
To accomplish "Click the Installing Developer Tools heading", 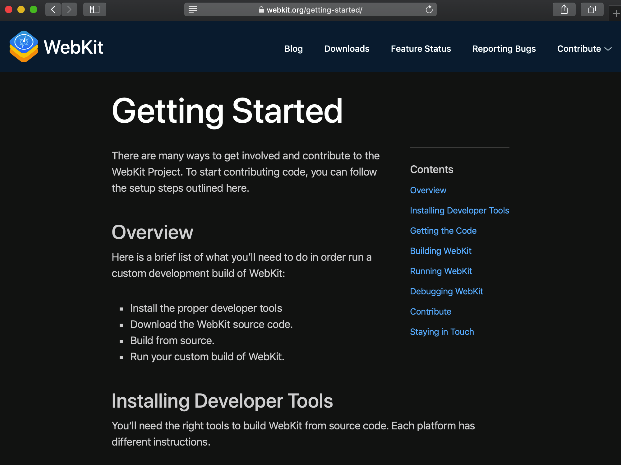I will (x=222, y=401).
